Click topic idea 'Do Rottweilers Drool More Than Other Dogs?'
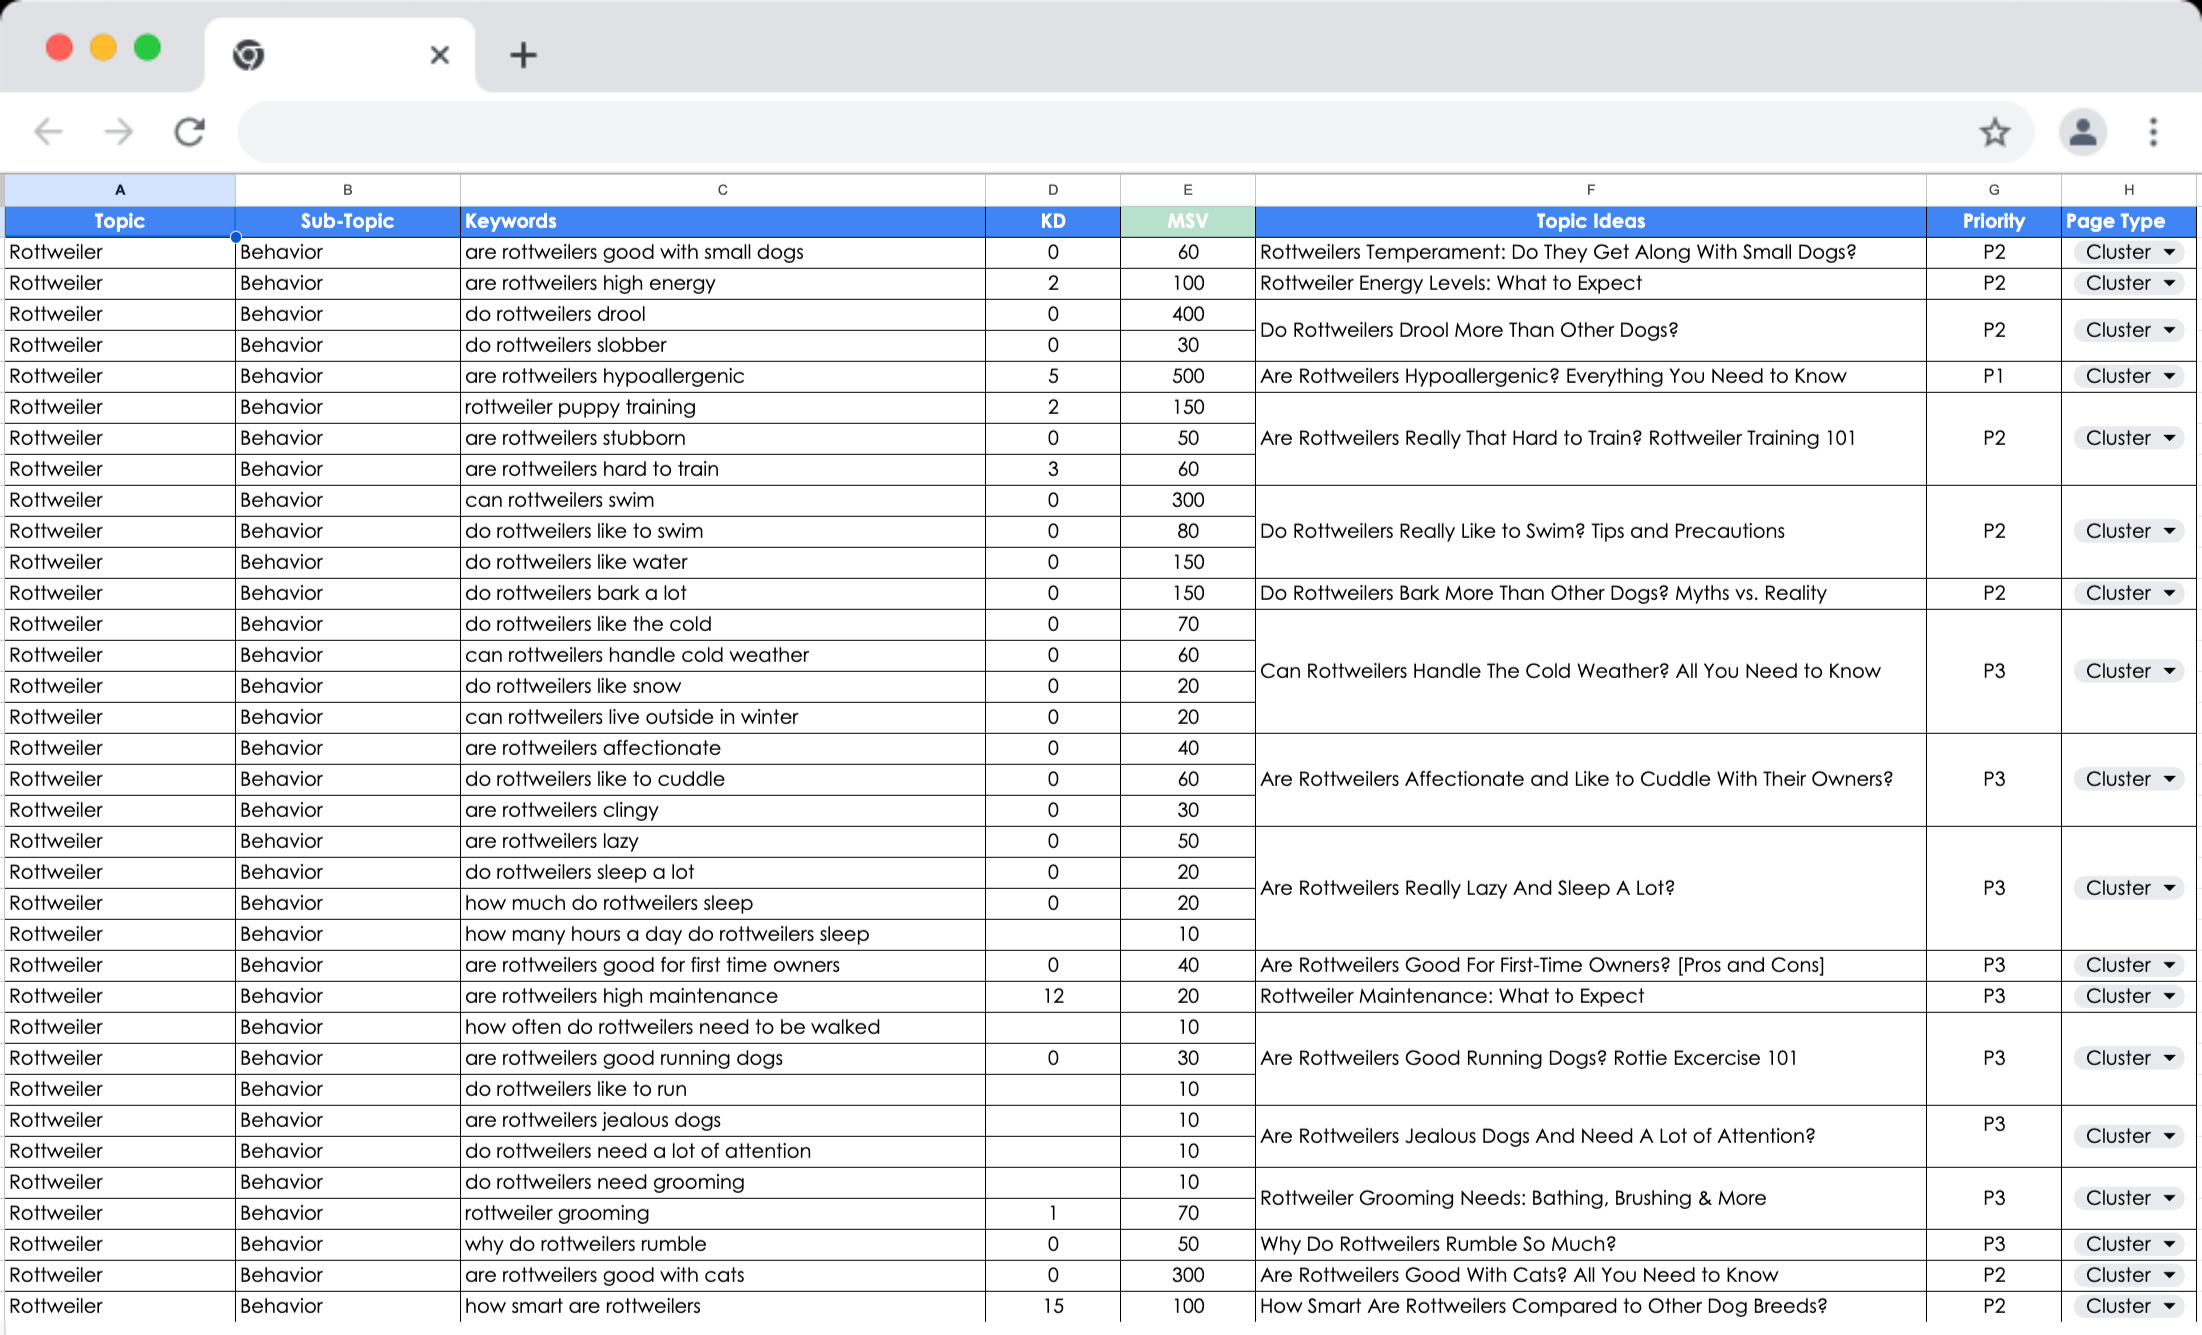 point(1591,331)
